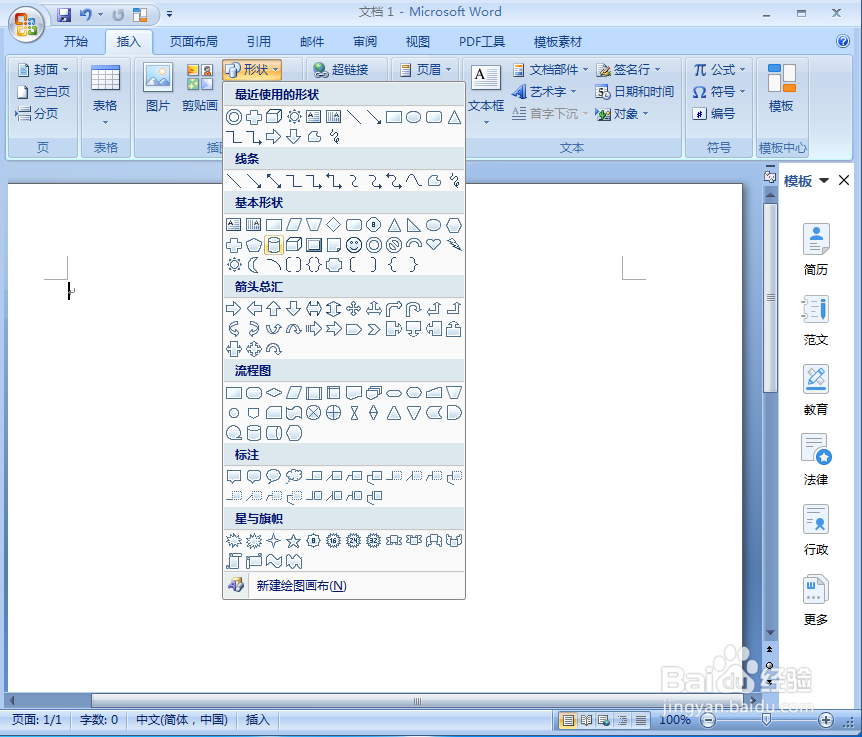Screen dimensions: 862x737
Task: Select the double arrow line
Action: (274, 180)
